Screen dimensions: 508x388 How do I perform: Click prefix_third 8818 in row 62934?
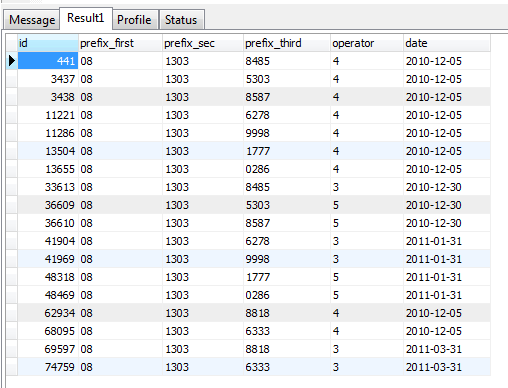pyautogui.click(x=287, y=313)
